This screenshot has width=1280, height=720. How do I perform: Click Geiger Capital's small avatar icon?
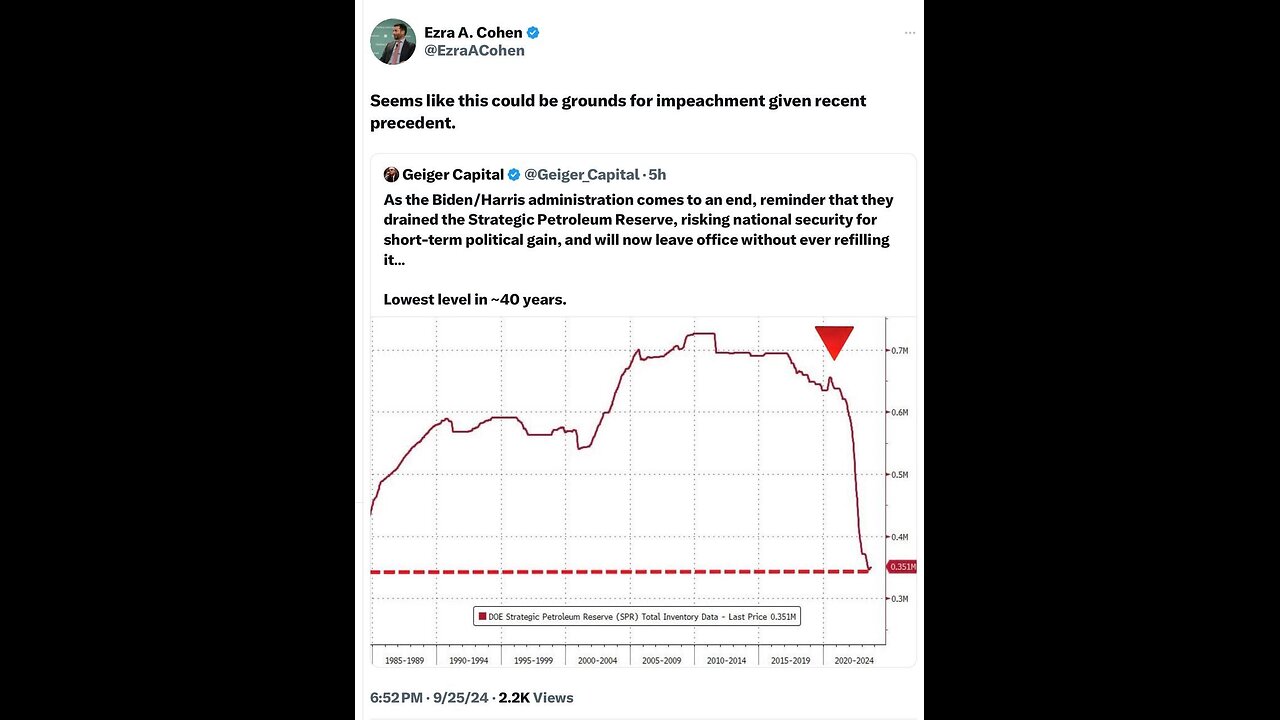click(x=391, y=175)
